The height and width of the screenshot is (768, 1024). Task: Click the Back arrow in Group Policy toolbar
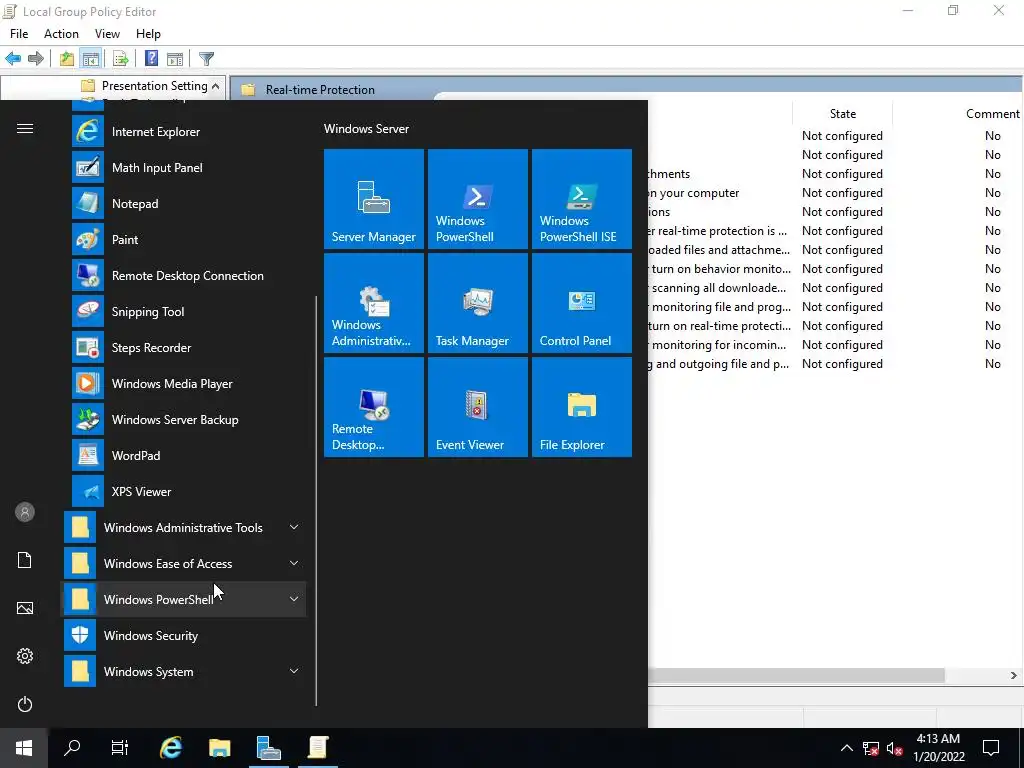click(x=13, y=59)
